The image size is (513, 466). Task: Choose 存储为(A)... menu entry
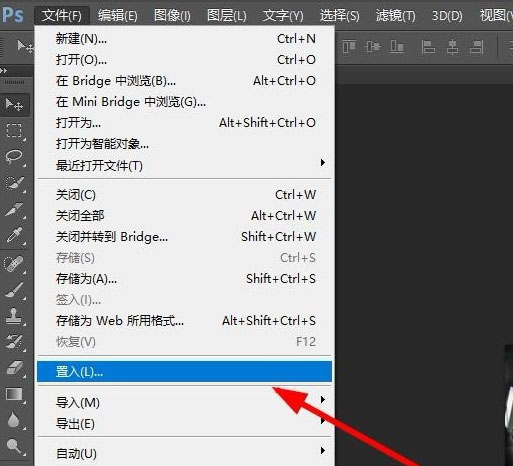[184, 279]
